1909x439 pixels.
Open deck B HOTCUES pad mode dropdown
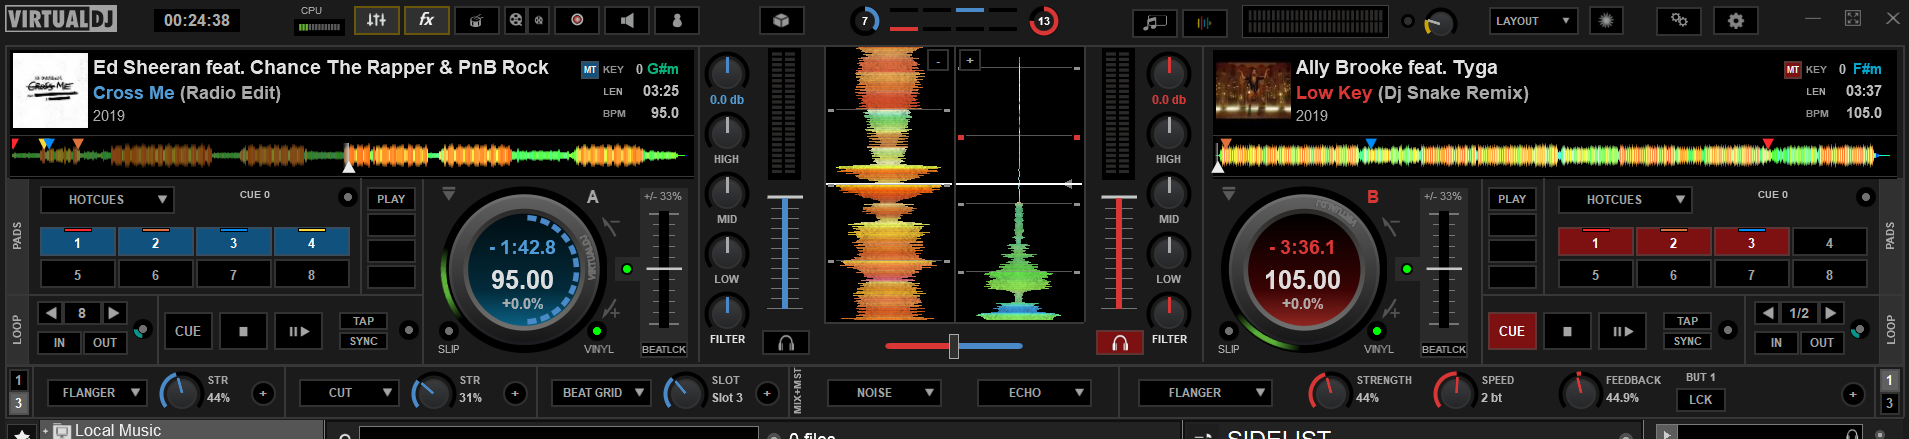click(1625, 200)
